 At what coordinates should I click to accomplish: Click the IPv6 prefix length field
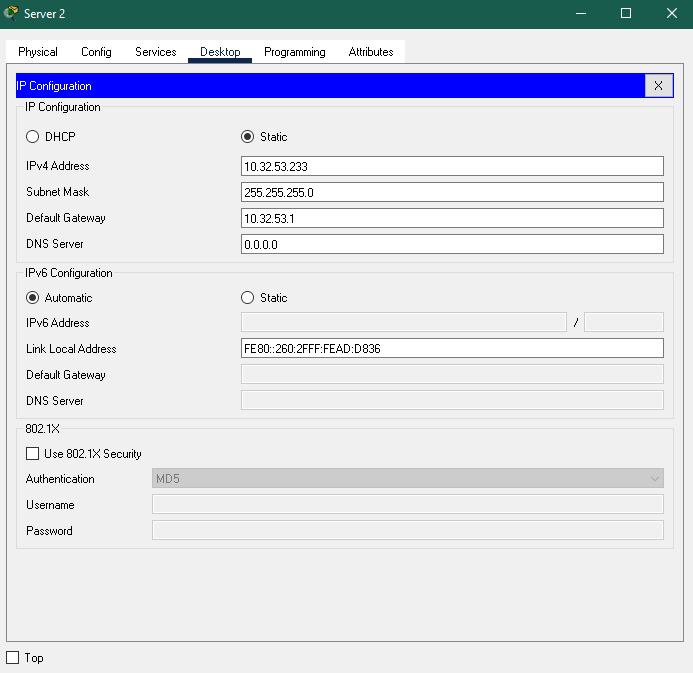[x=624, y=322]
